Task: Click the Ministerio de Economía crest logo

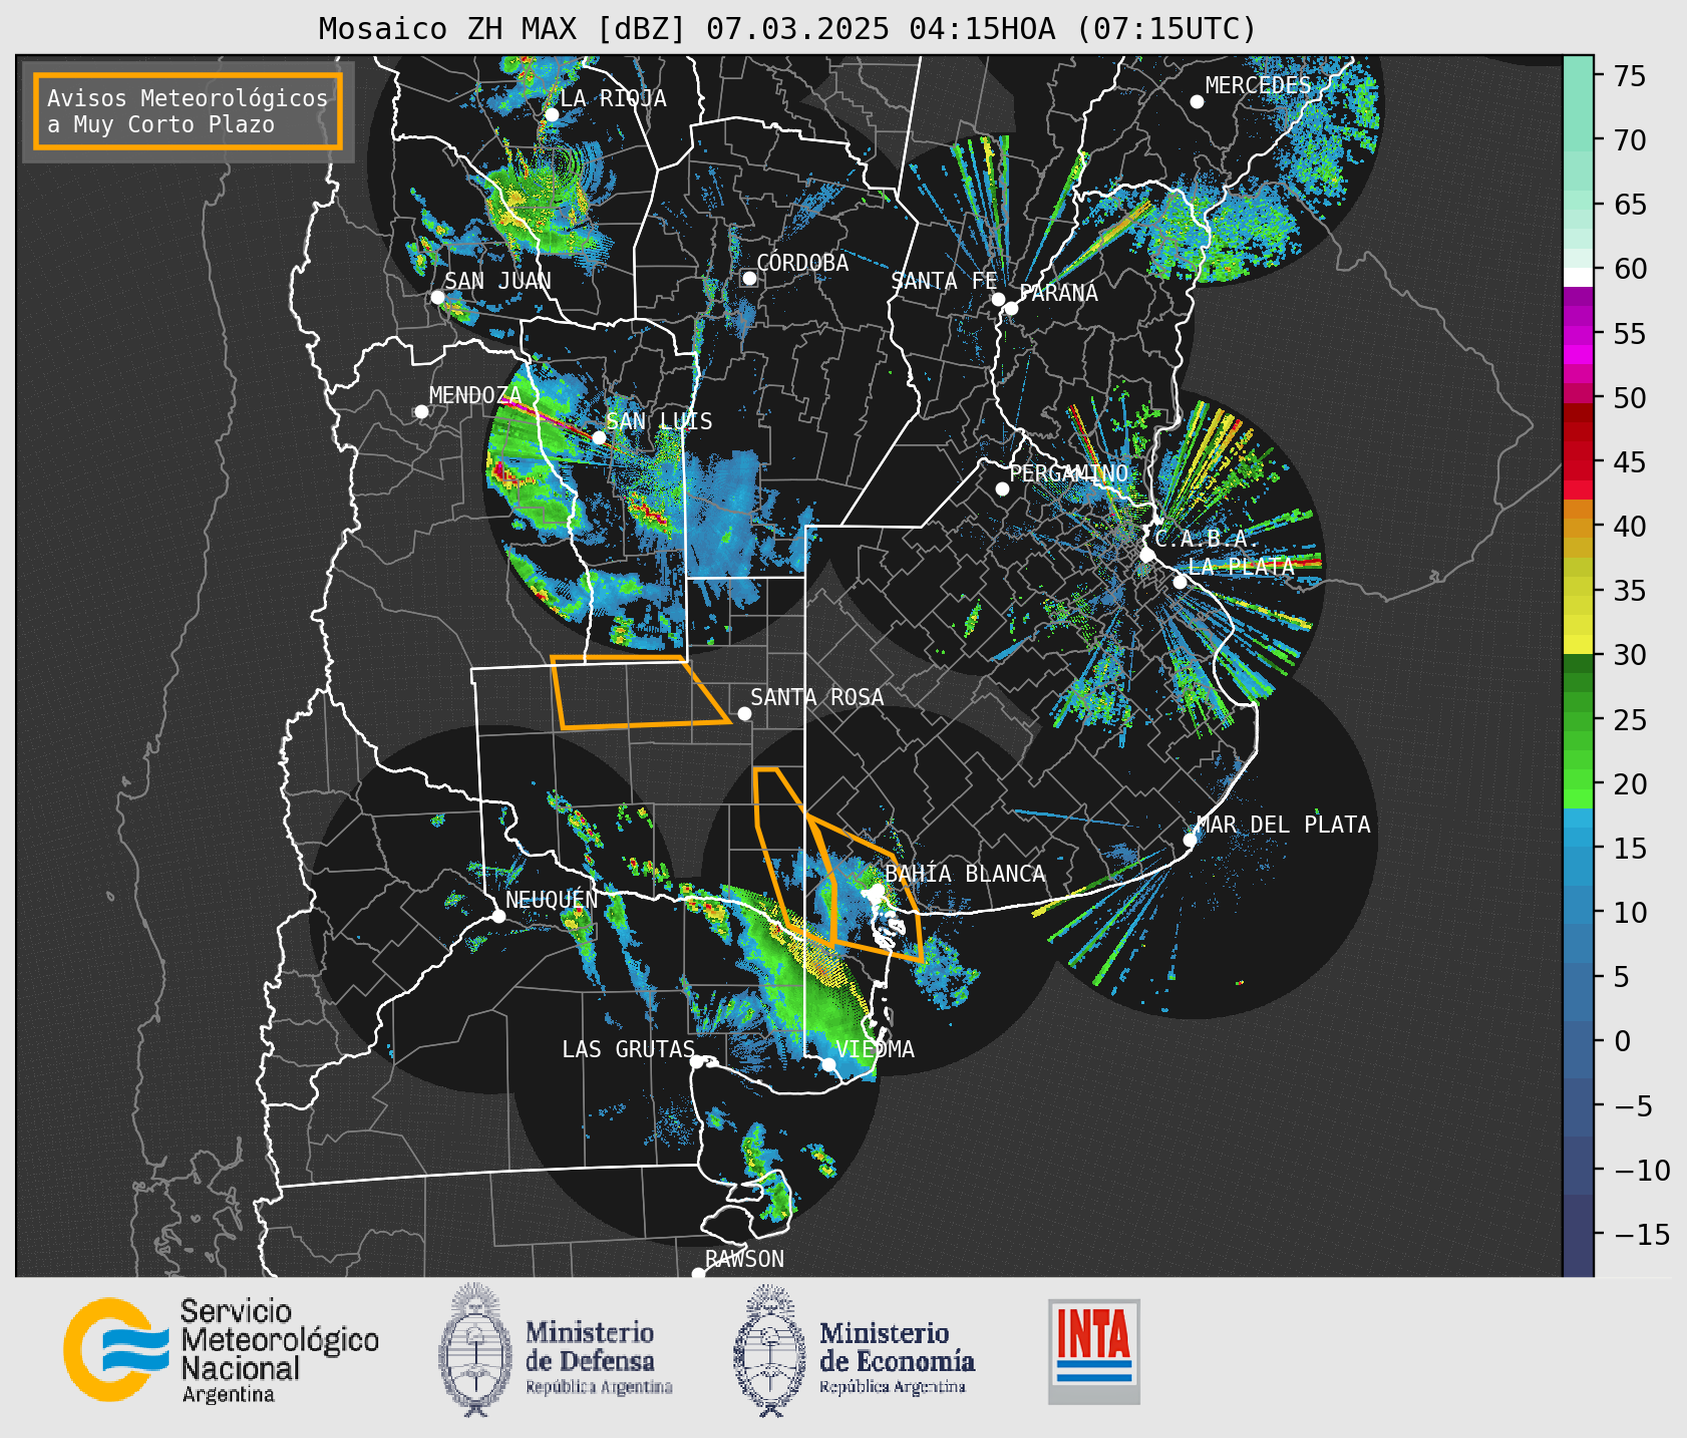Action: [x=770, y=1350]
